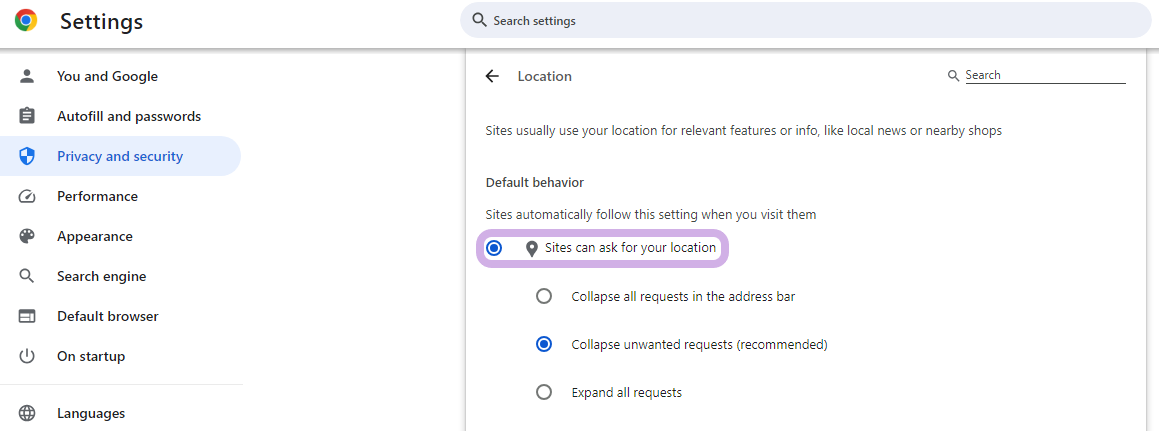Viewport: 1159px width, 431px height.
Task: Click the Autofill clipboard icon
Action: click(27, 116)
